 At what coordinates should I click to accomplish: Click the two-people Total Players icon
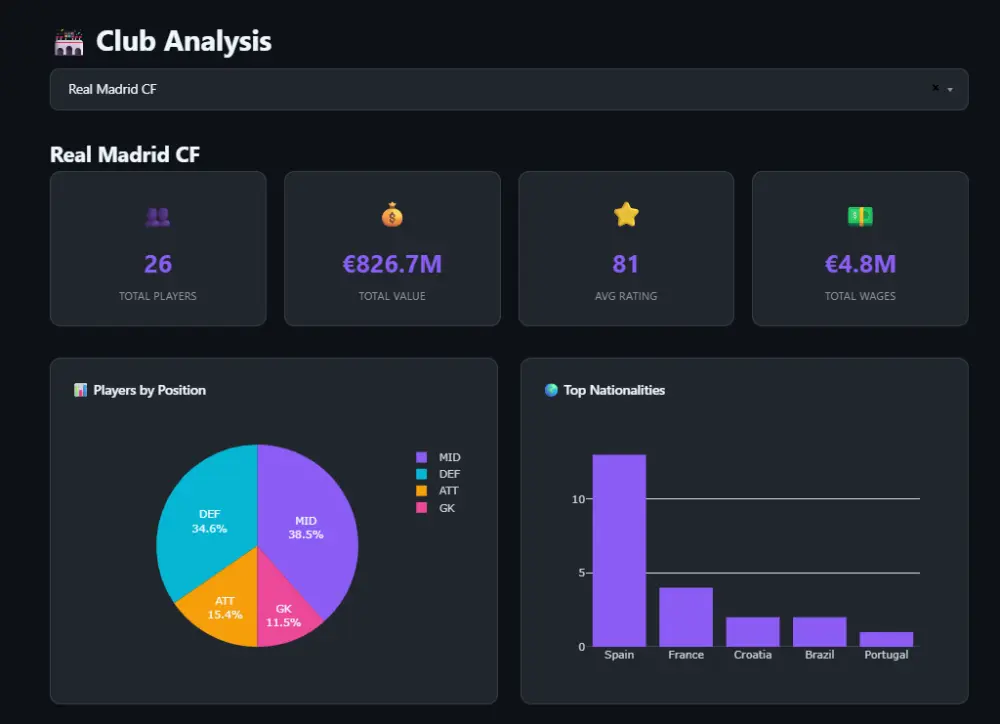[x=158, y=217]
